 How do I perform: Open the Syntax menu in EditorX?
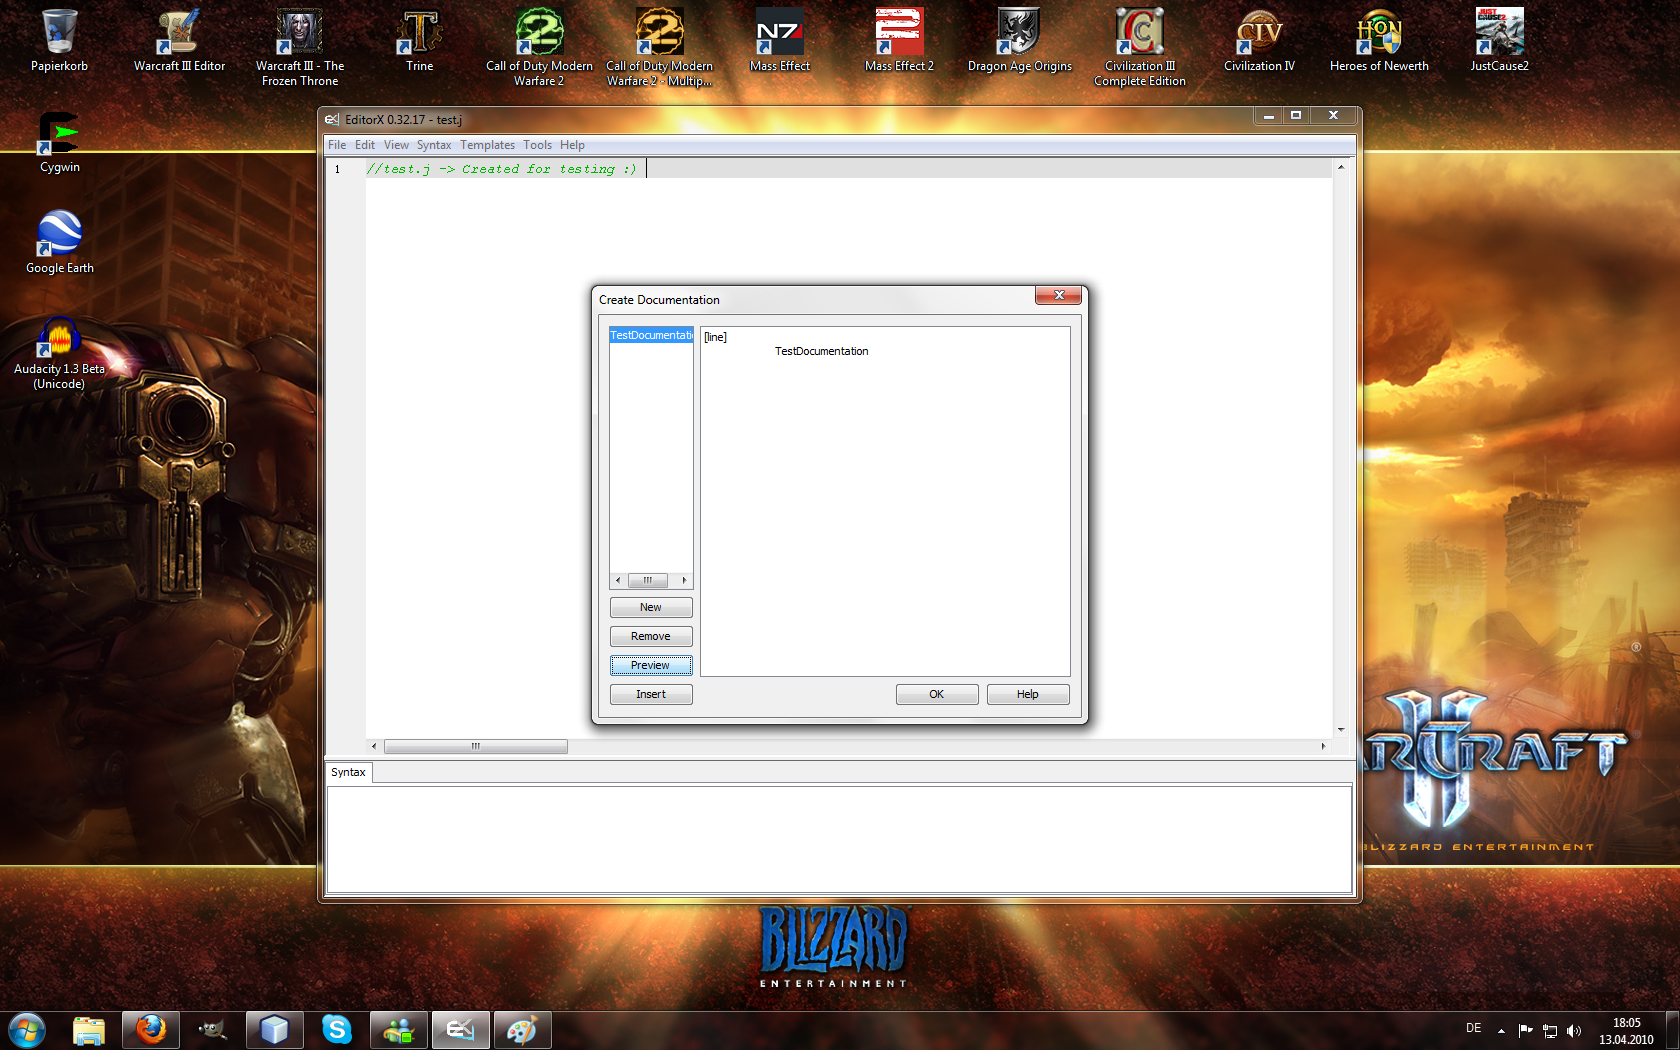[434, 145]
